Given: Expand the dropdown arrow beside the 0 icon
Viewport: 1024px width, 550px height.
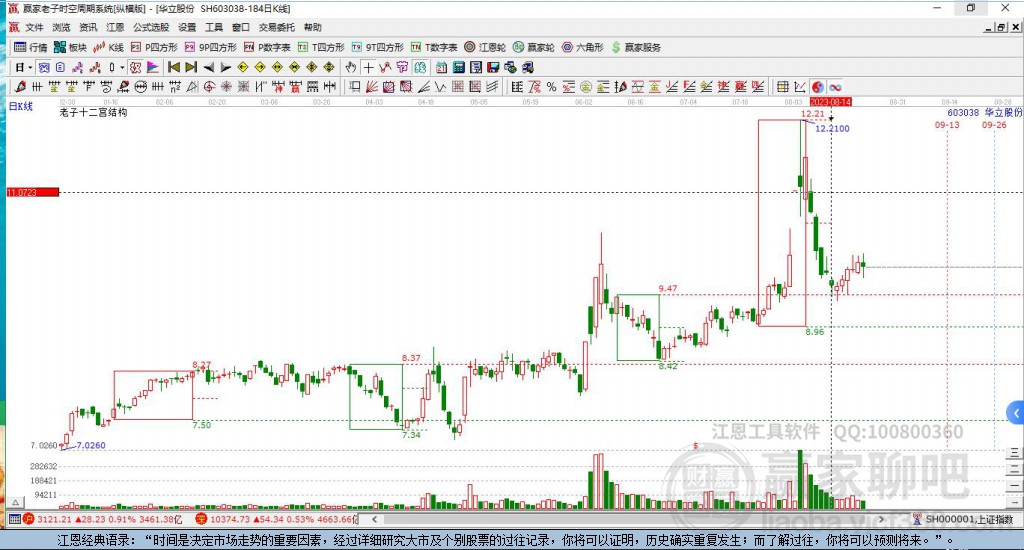Looking at the screenshot, I should (122, 67).
